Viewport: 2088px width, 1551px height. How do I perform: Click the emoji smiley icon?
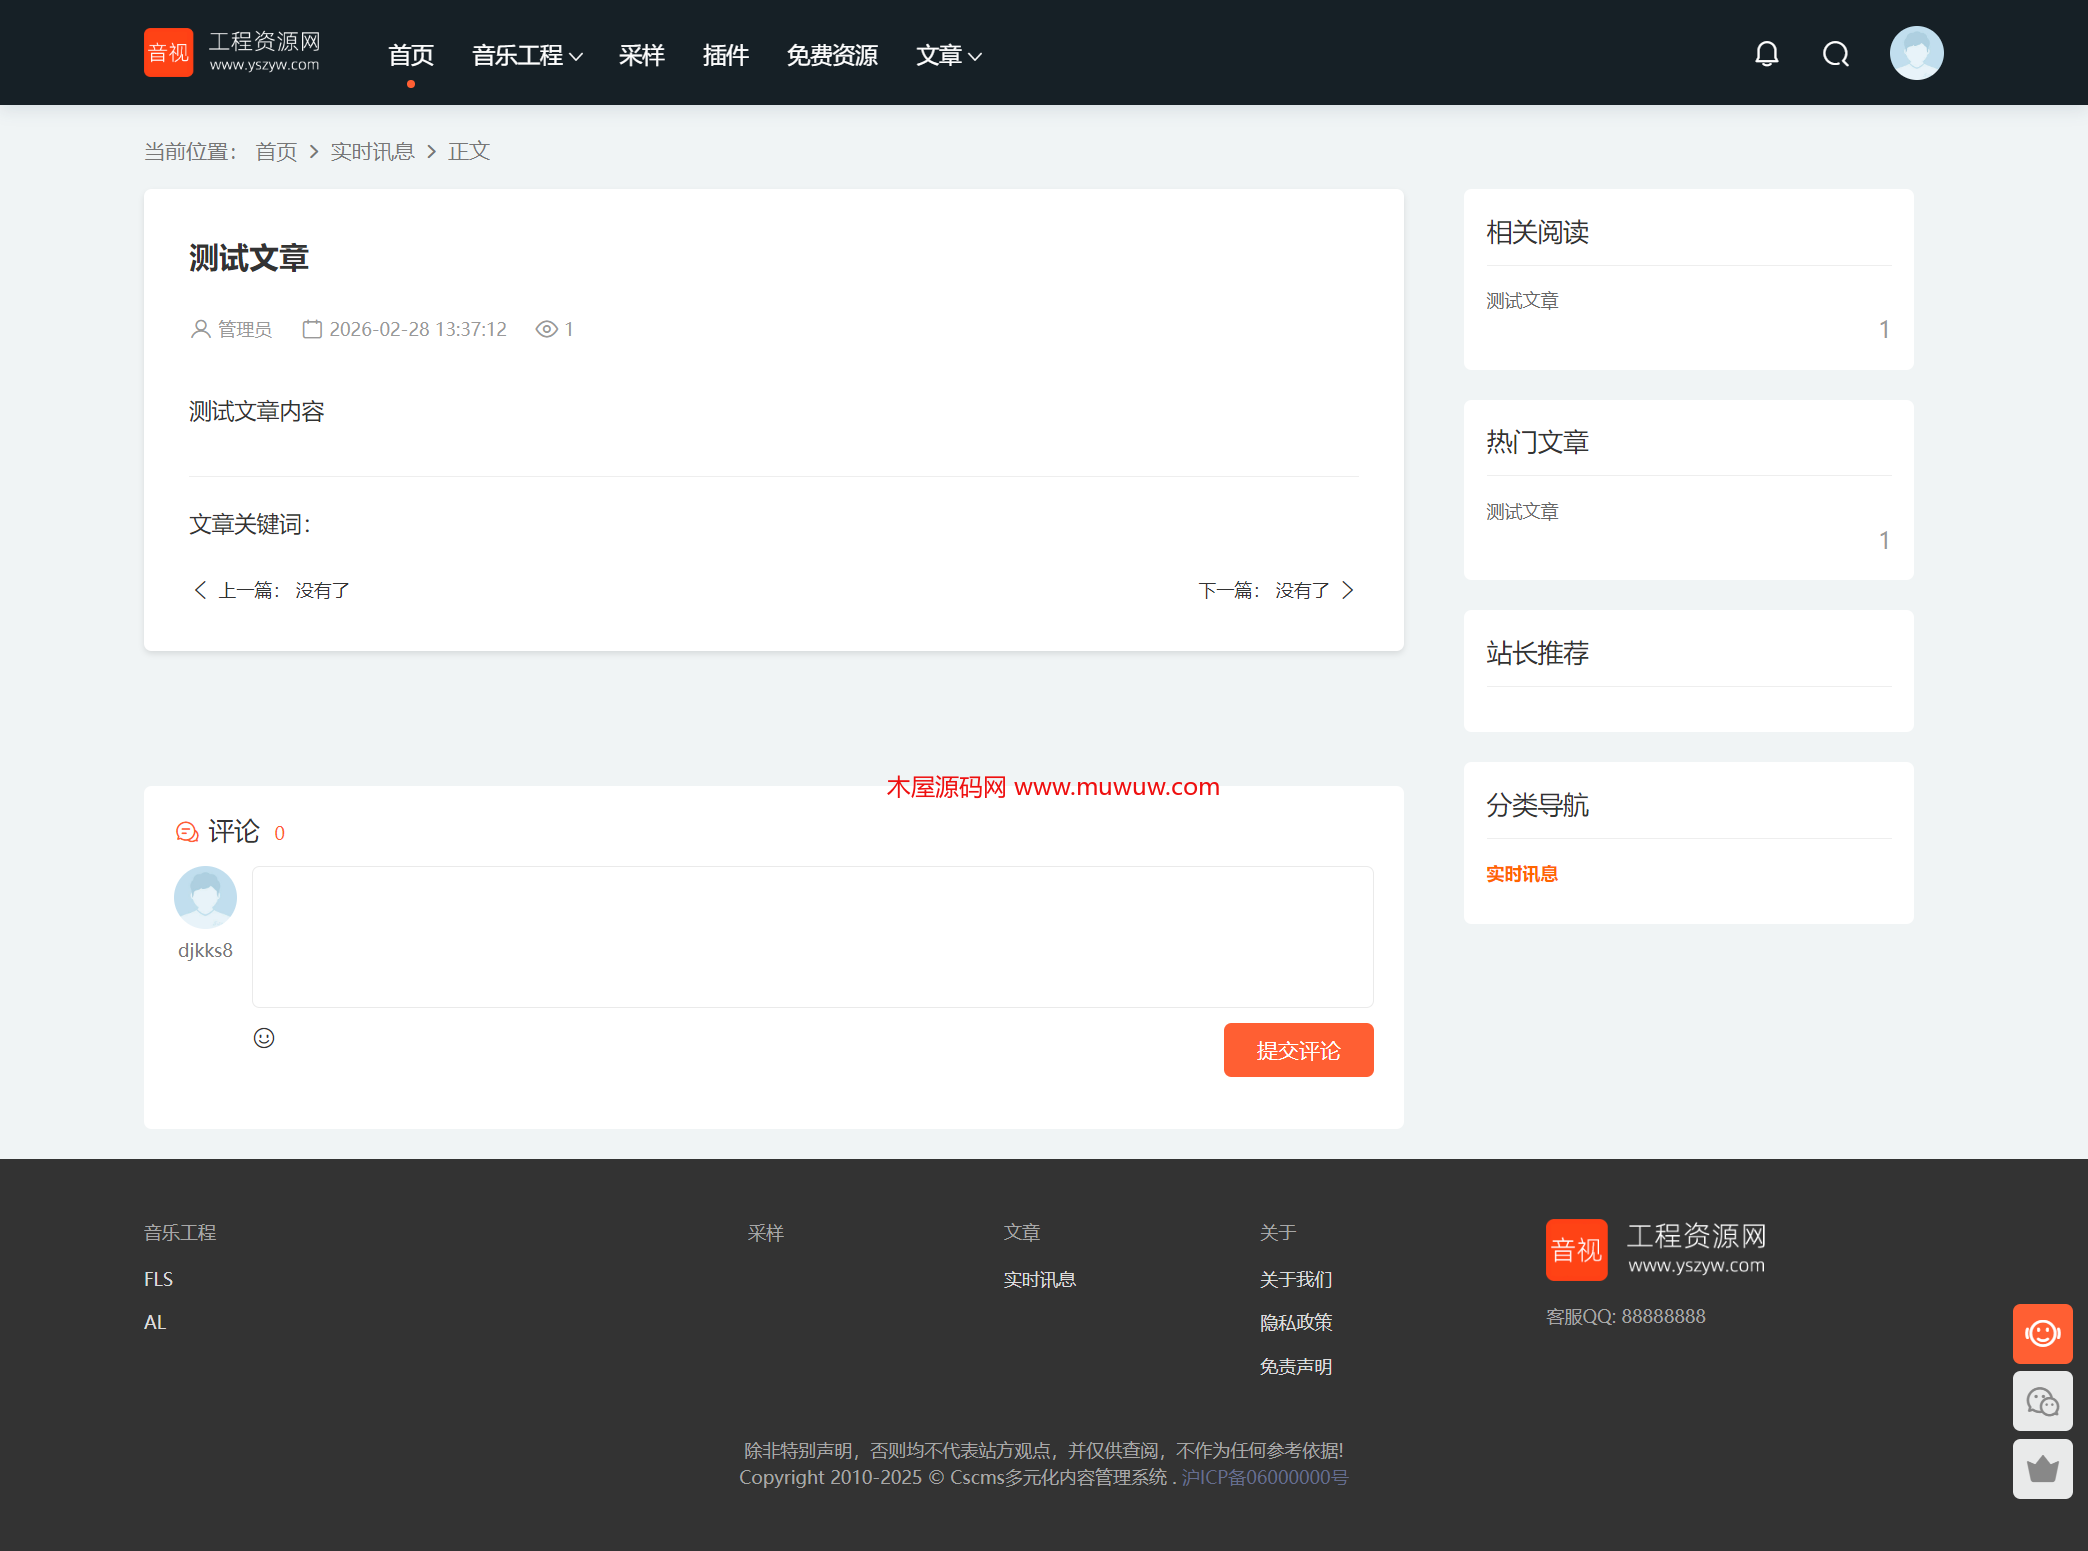[x=264, y=1038]
